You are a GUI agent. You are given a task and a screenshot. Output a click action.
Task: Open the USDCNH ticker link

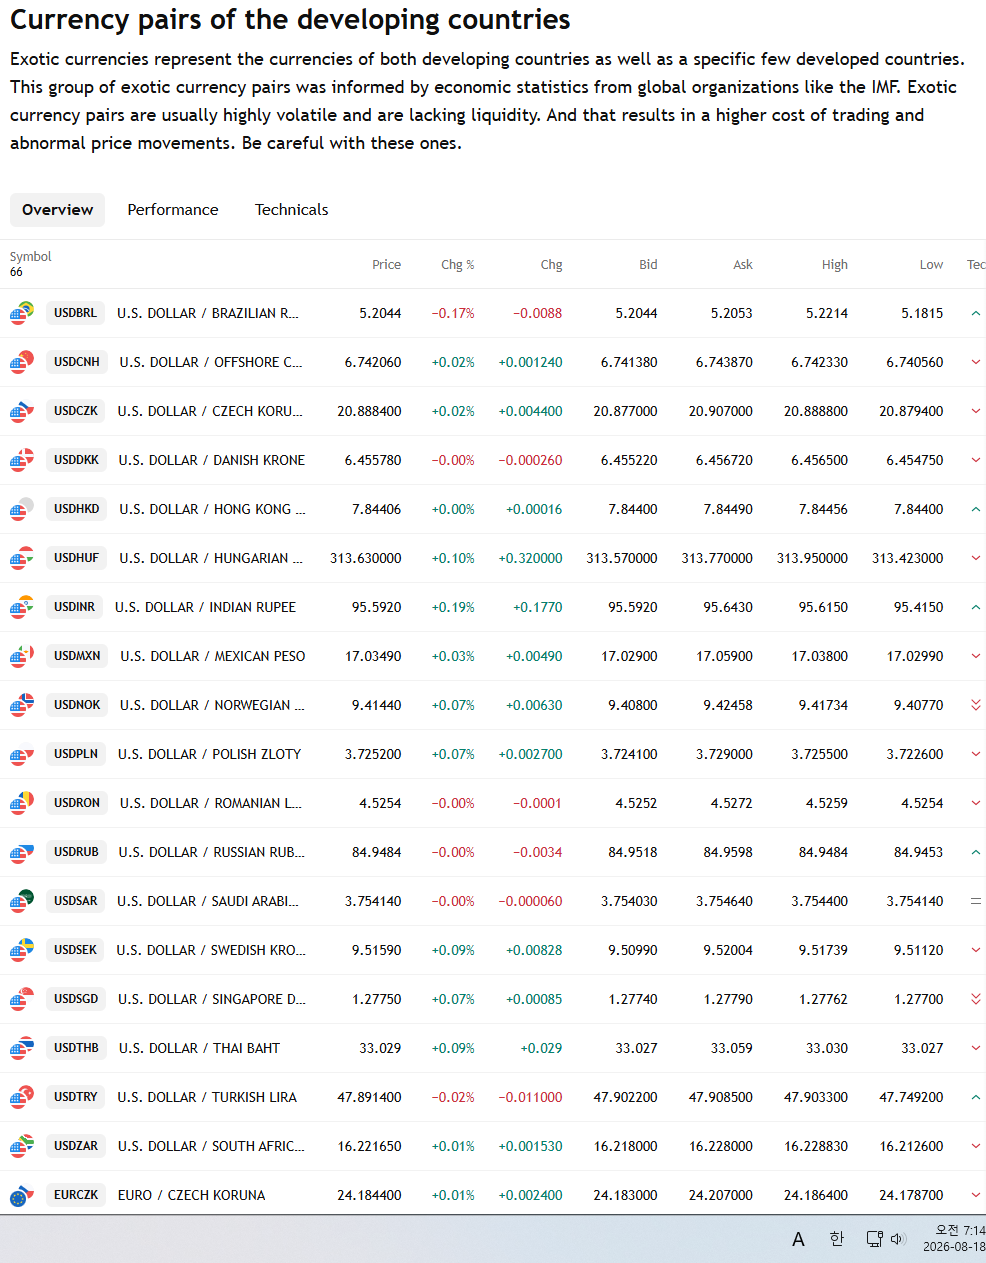77,362
